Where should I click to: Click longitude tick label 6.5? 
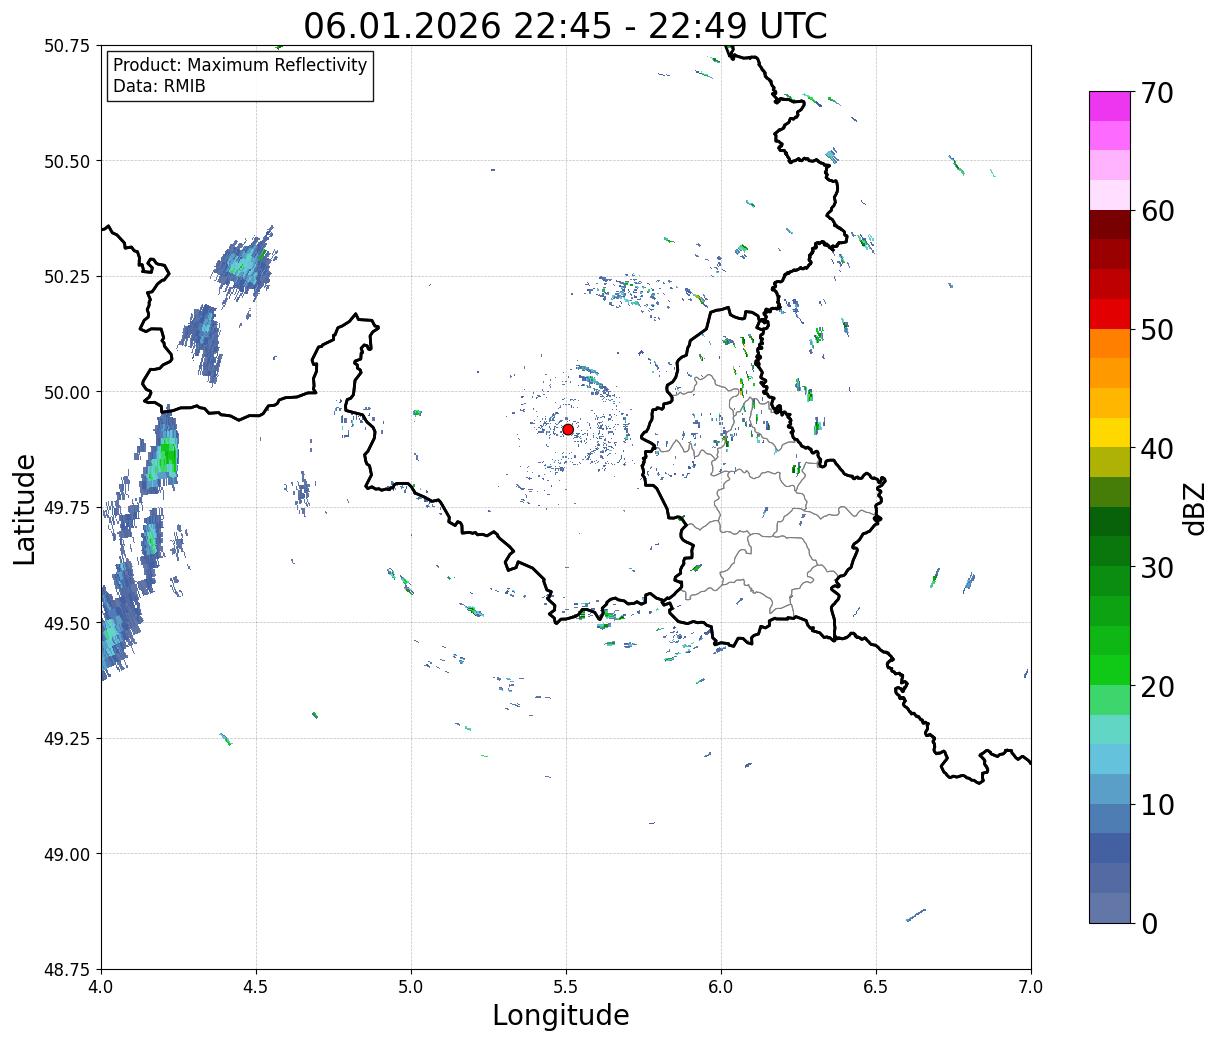click(876, 987)
